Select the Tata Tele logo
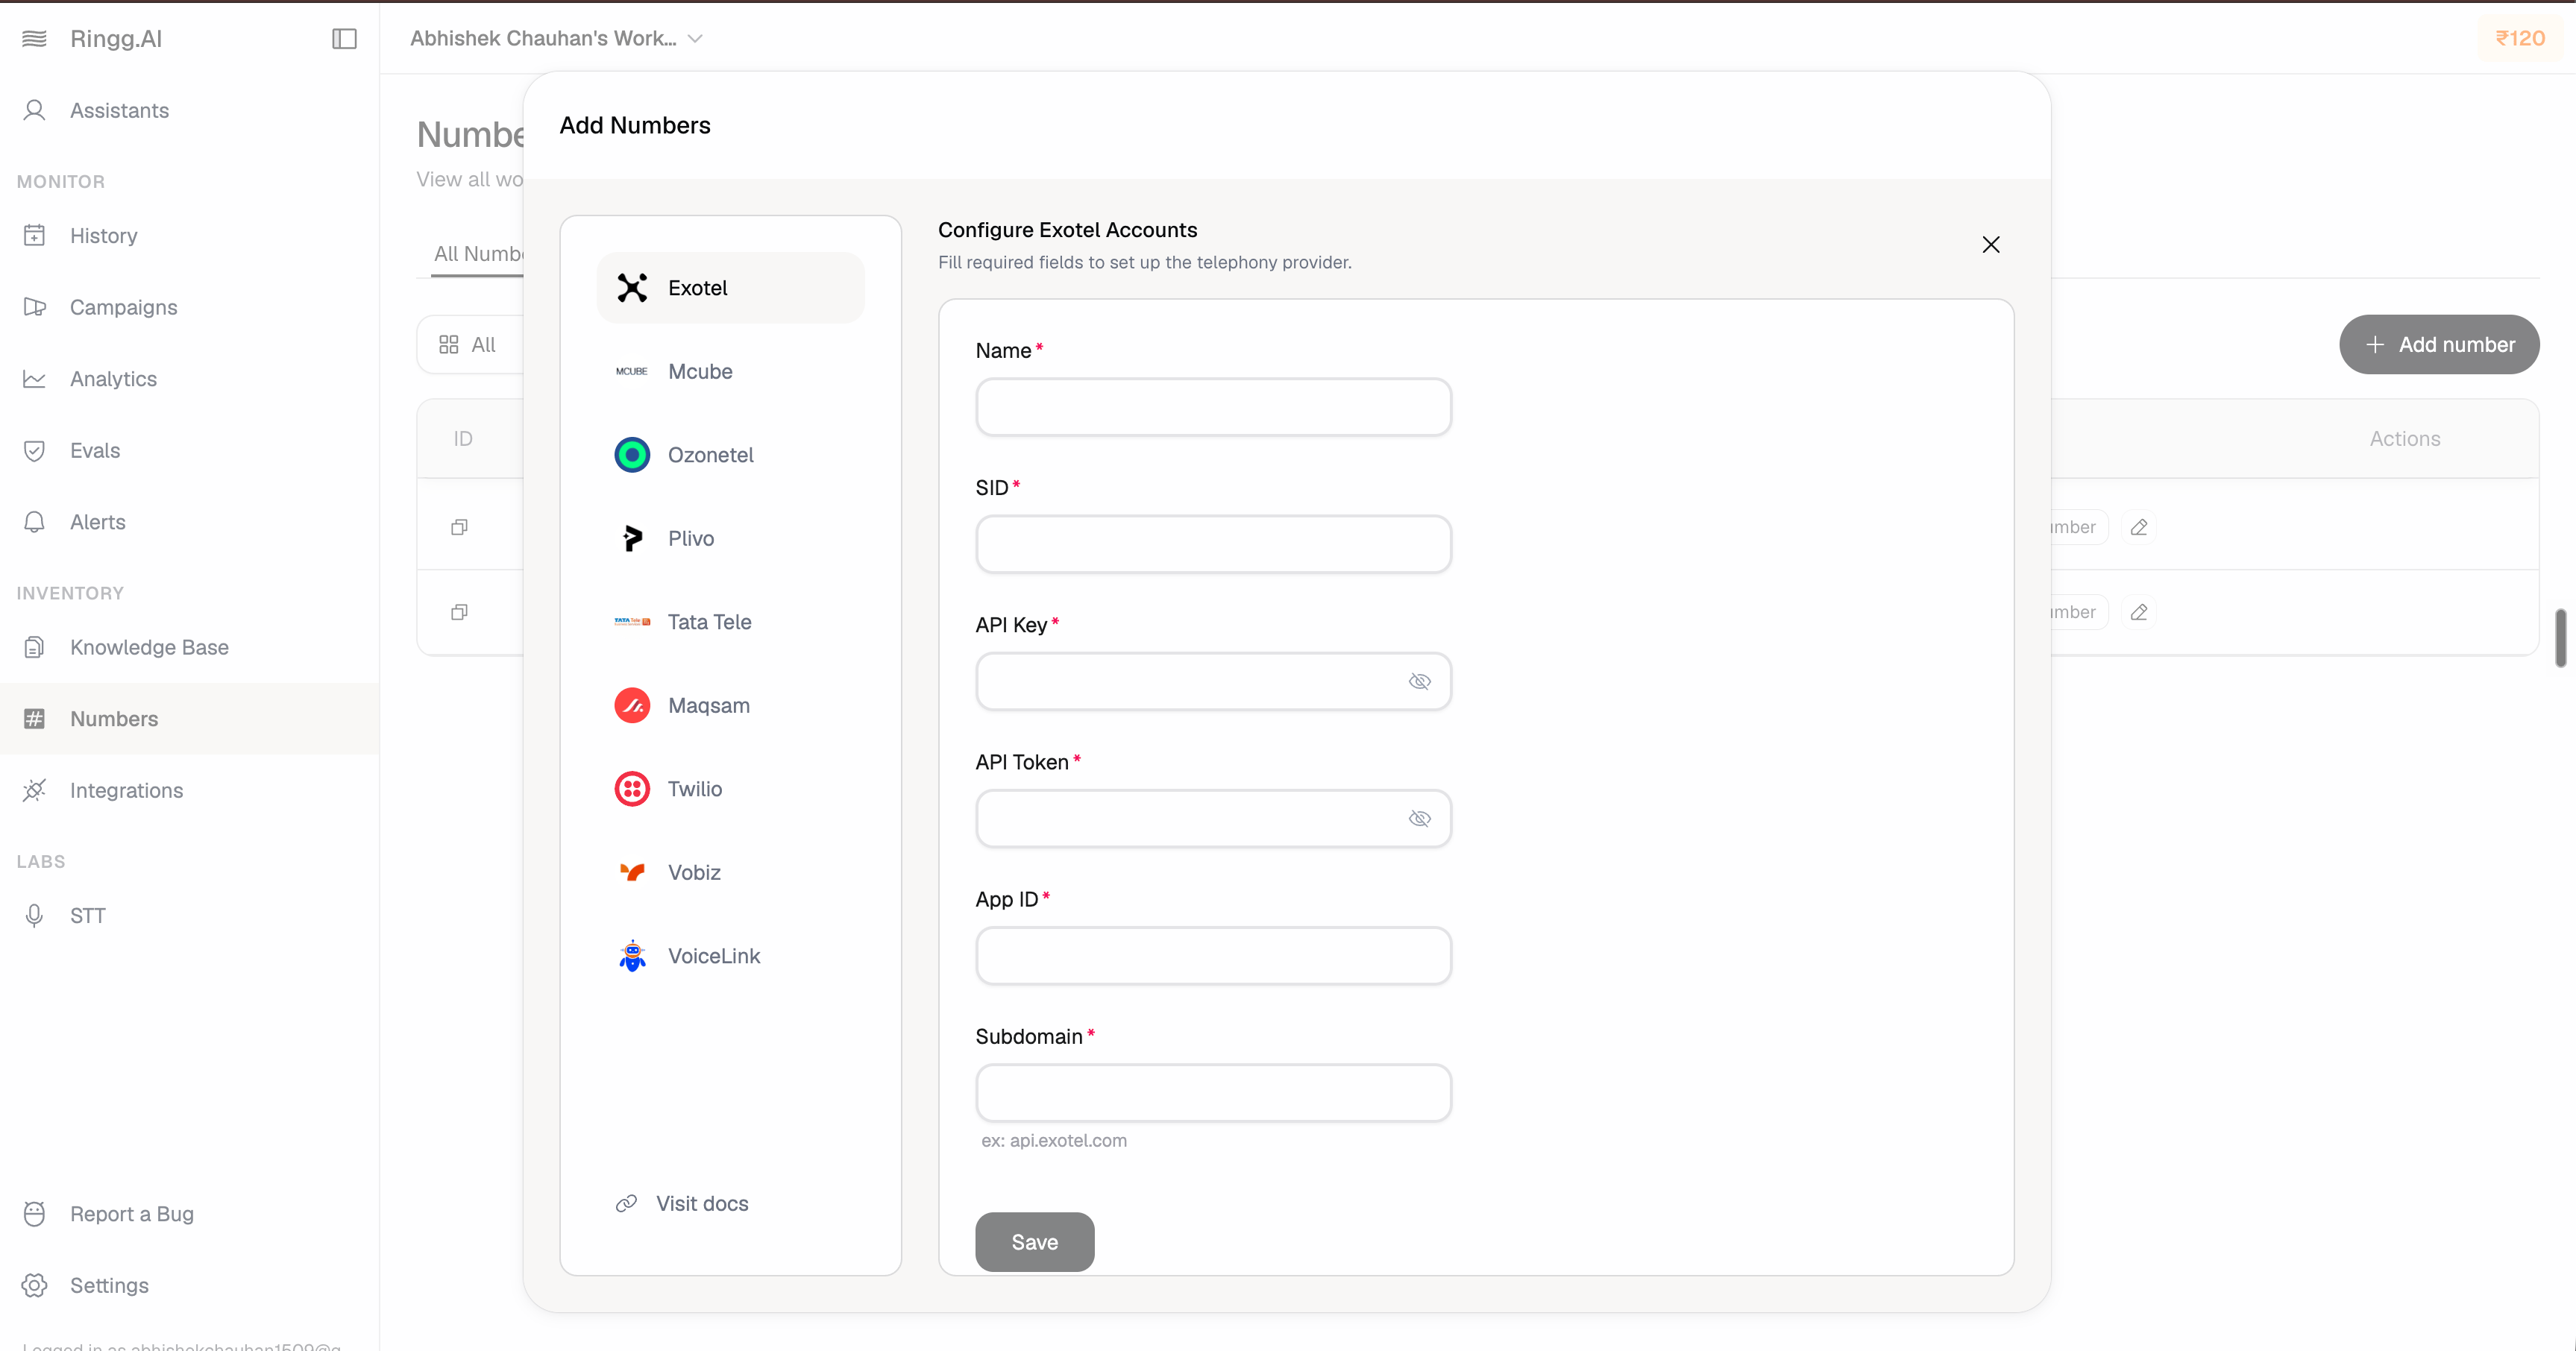This screenshot has width=2576, height=1351. tap(631, 621)
